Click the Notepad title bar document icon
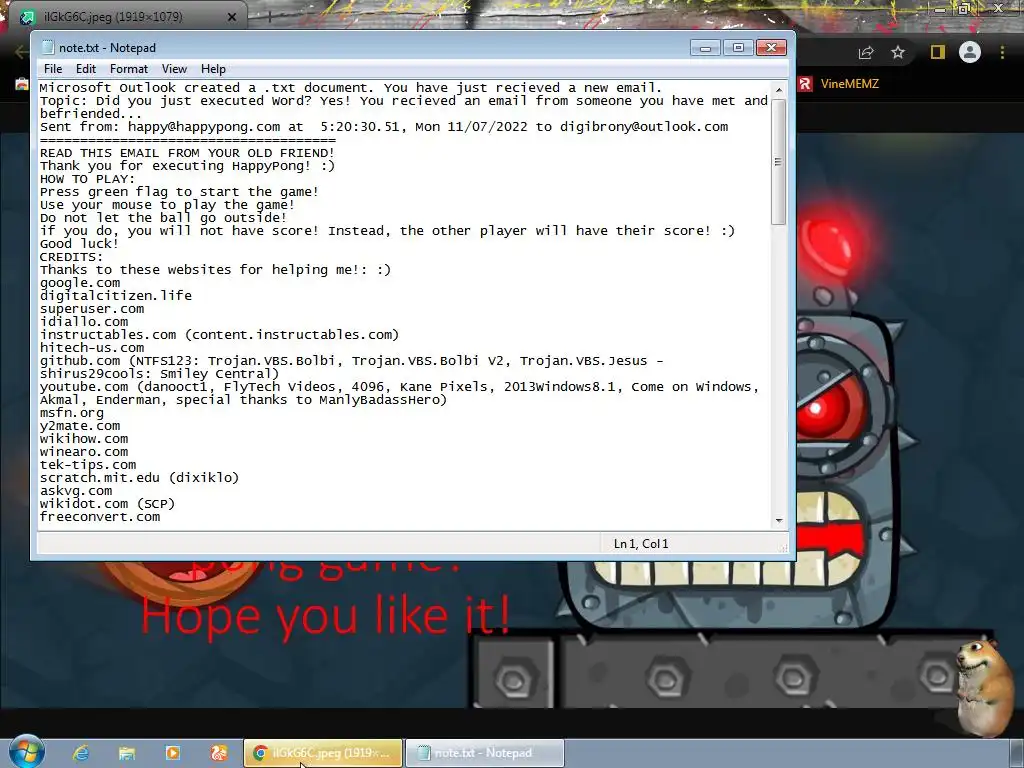The height and width of the screenshot is (768, 1024). pos(47,48)
